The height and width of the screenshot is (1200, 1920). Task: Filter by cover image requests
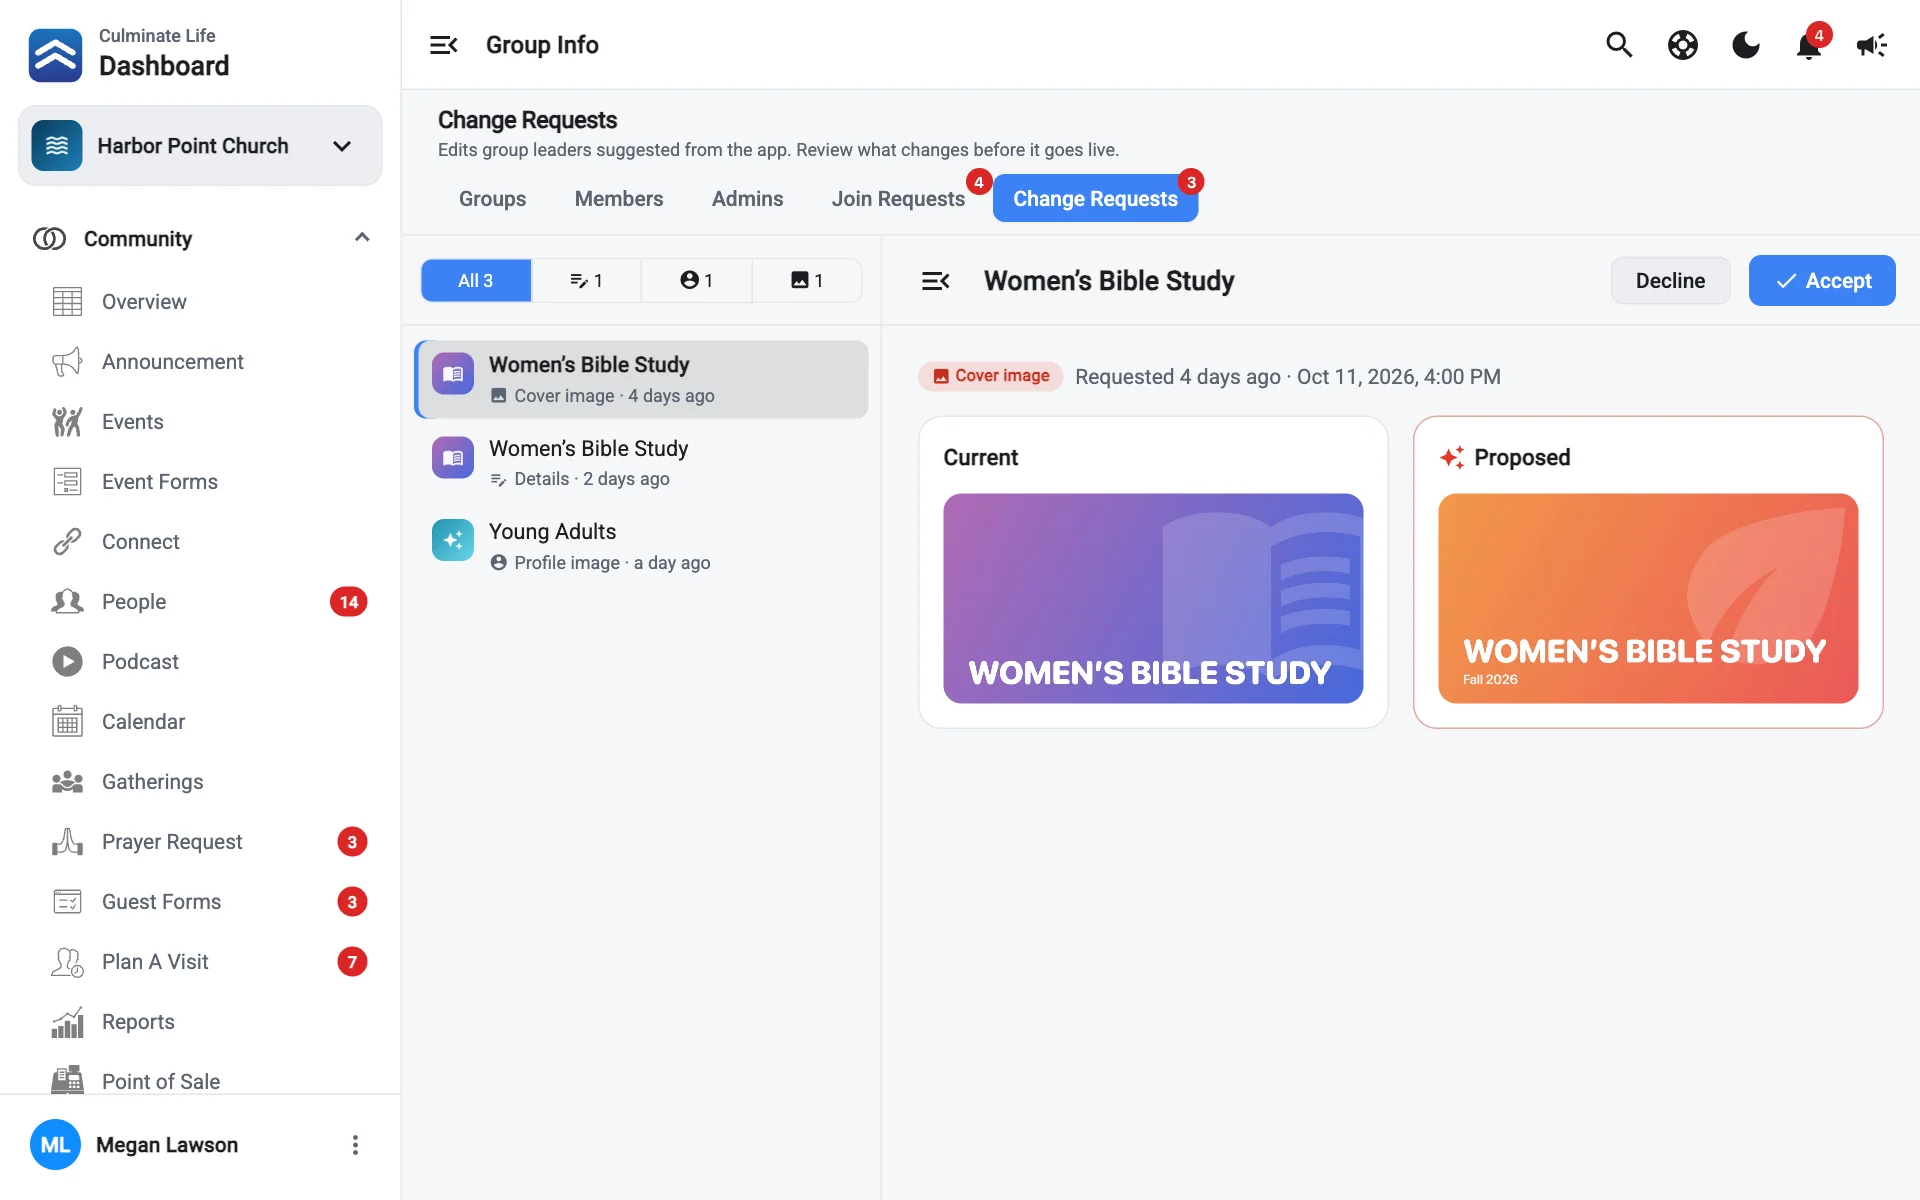coord(806,281)
